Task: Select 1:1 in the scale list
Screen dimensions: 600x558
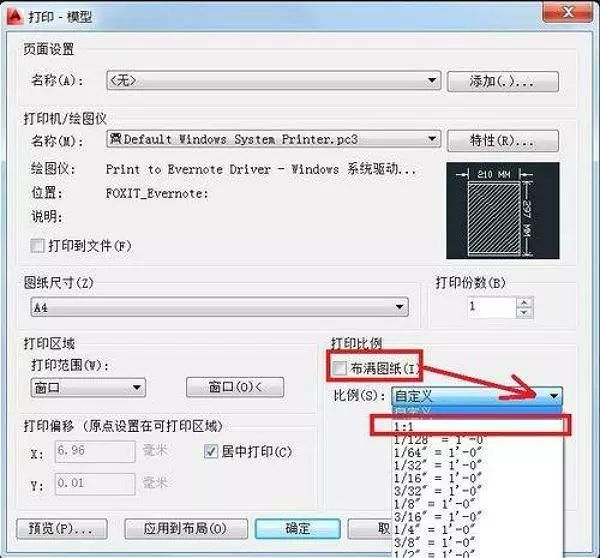Action: [470, 426]
